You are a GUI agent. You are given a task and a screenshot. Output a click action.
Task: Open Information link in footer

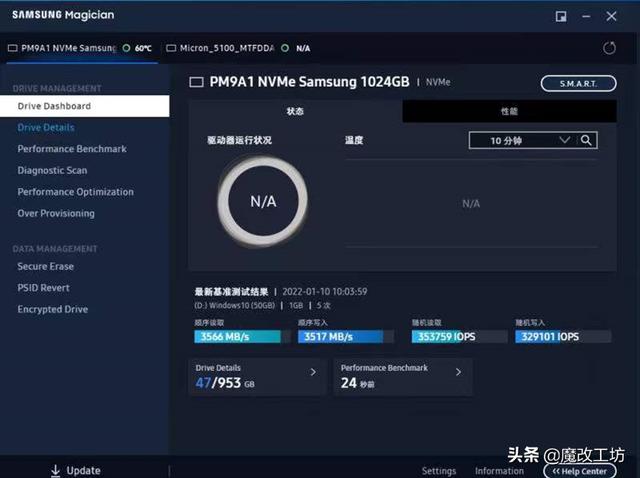tap(499, 471)
